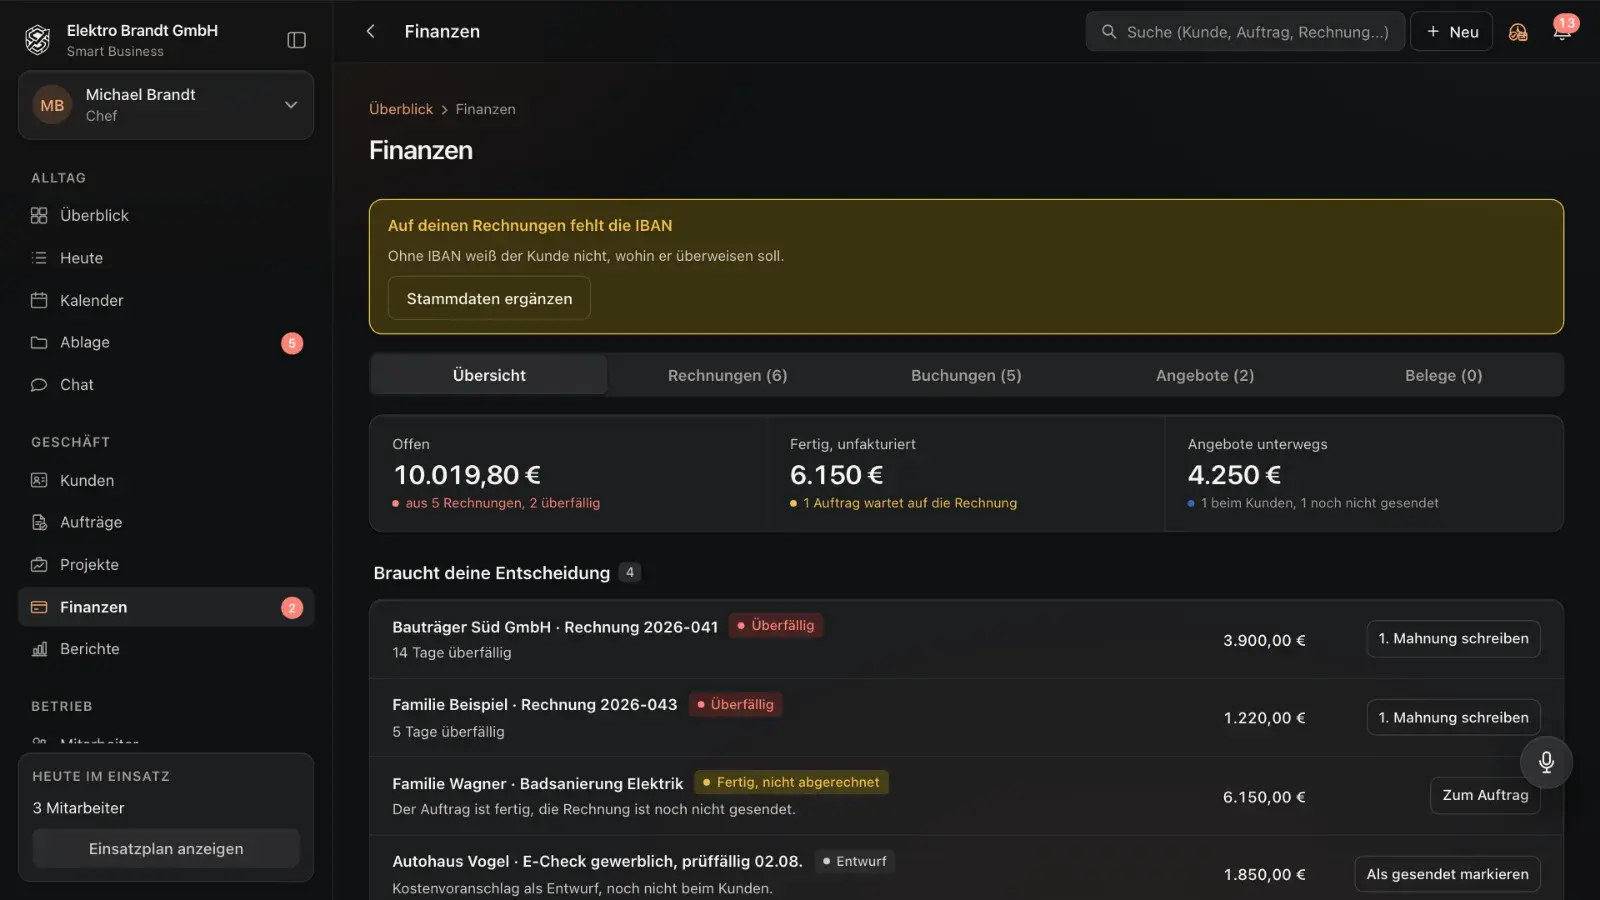
Task: Click the Angebote unterwegs 4.250 € amount
Action: tap(1234, 475)
